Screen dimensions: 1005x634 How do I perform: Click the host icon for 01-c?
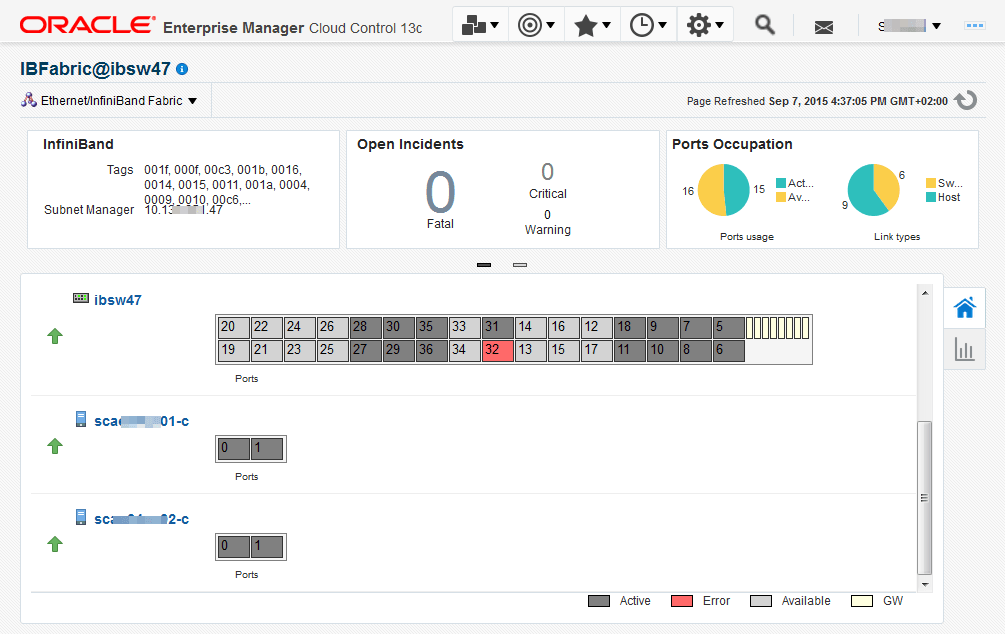pyautogui.click(x=81, y=419)
